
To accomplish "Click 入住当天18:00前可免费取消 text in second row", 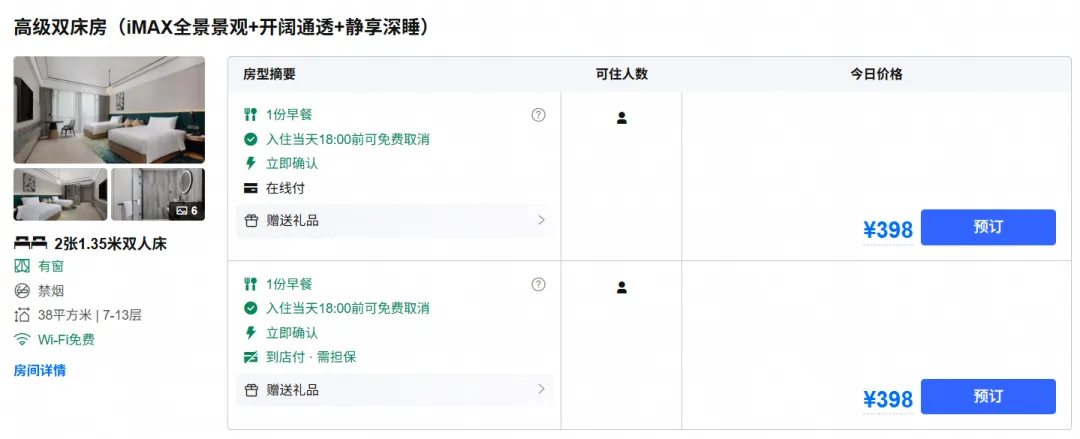I will [348, 309].
